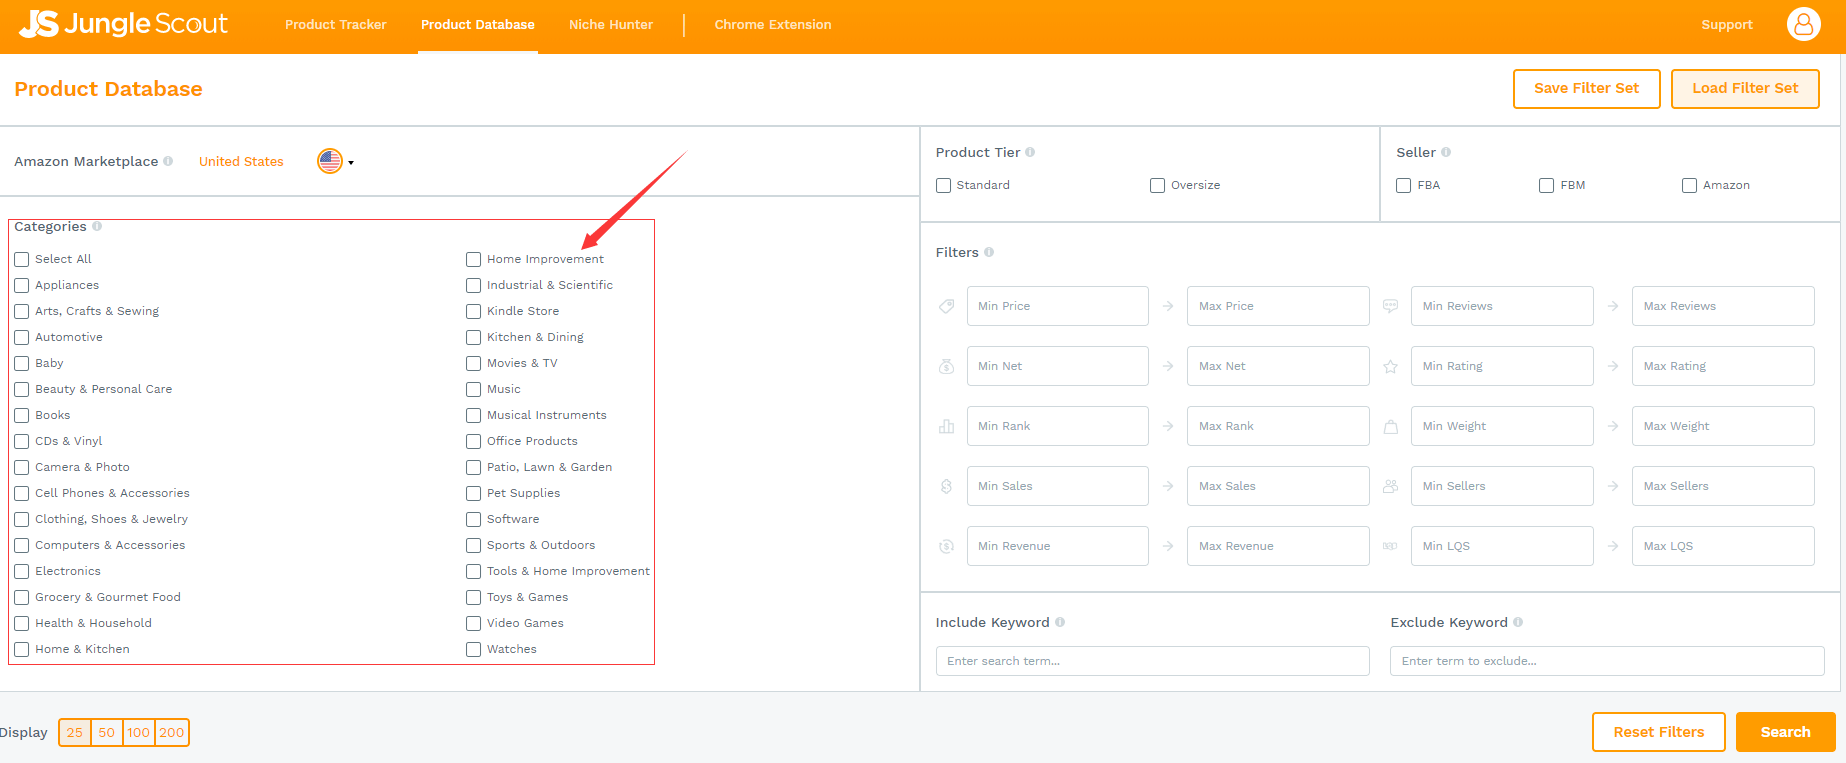Check the Watches category checkbox
Image resolution: width=1846 pixels, height=763 pixels.
pos(474,649)
